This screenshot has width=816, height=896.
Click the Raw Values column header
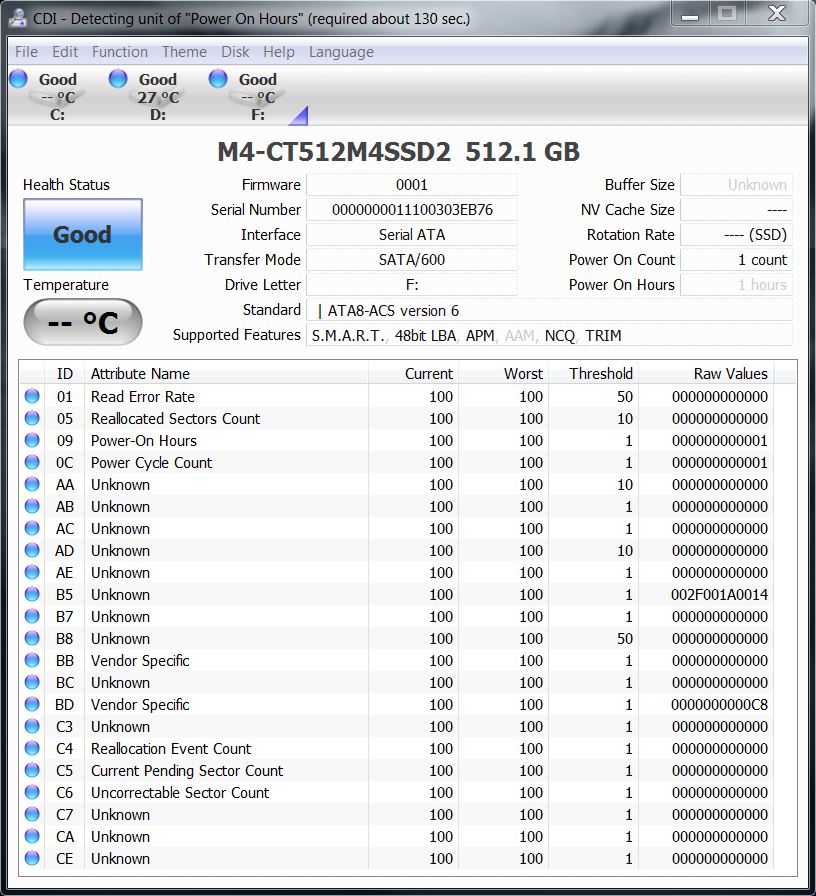705,374
